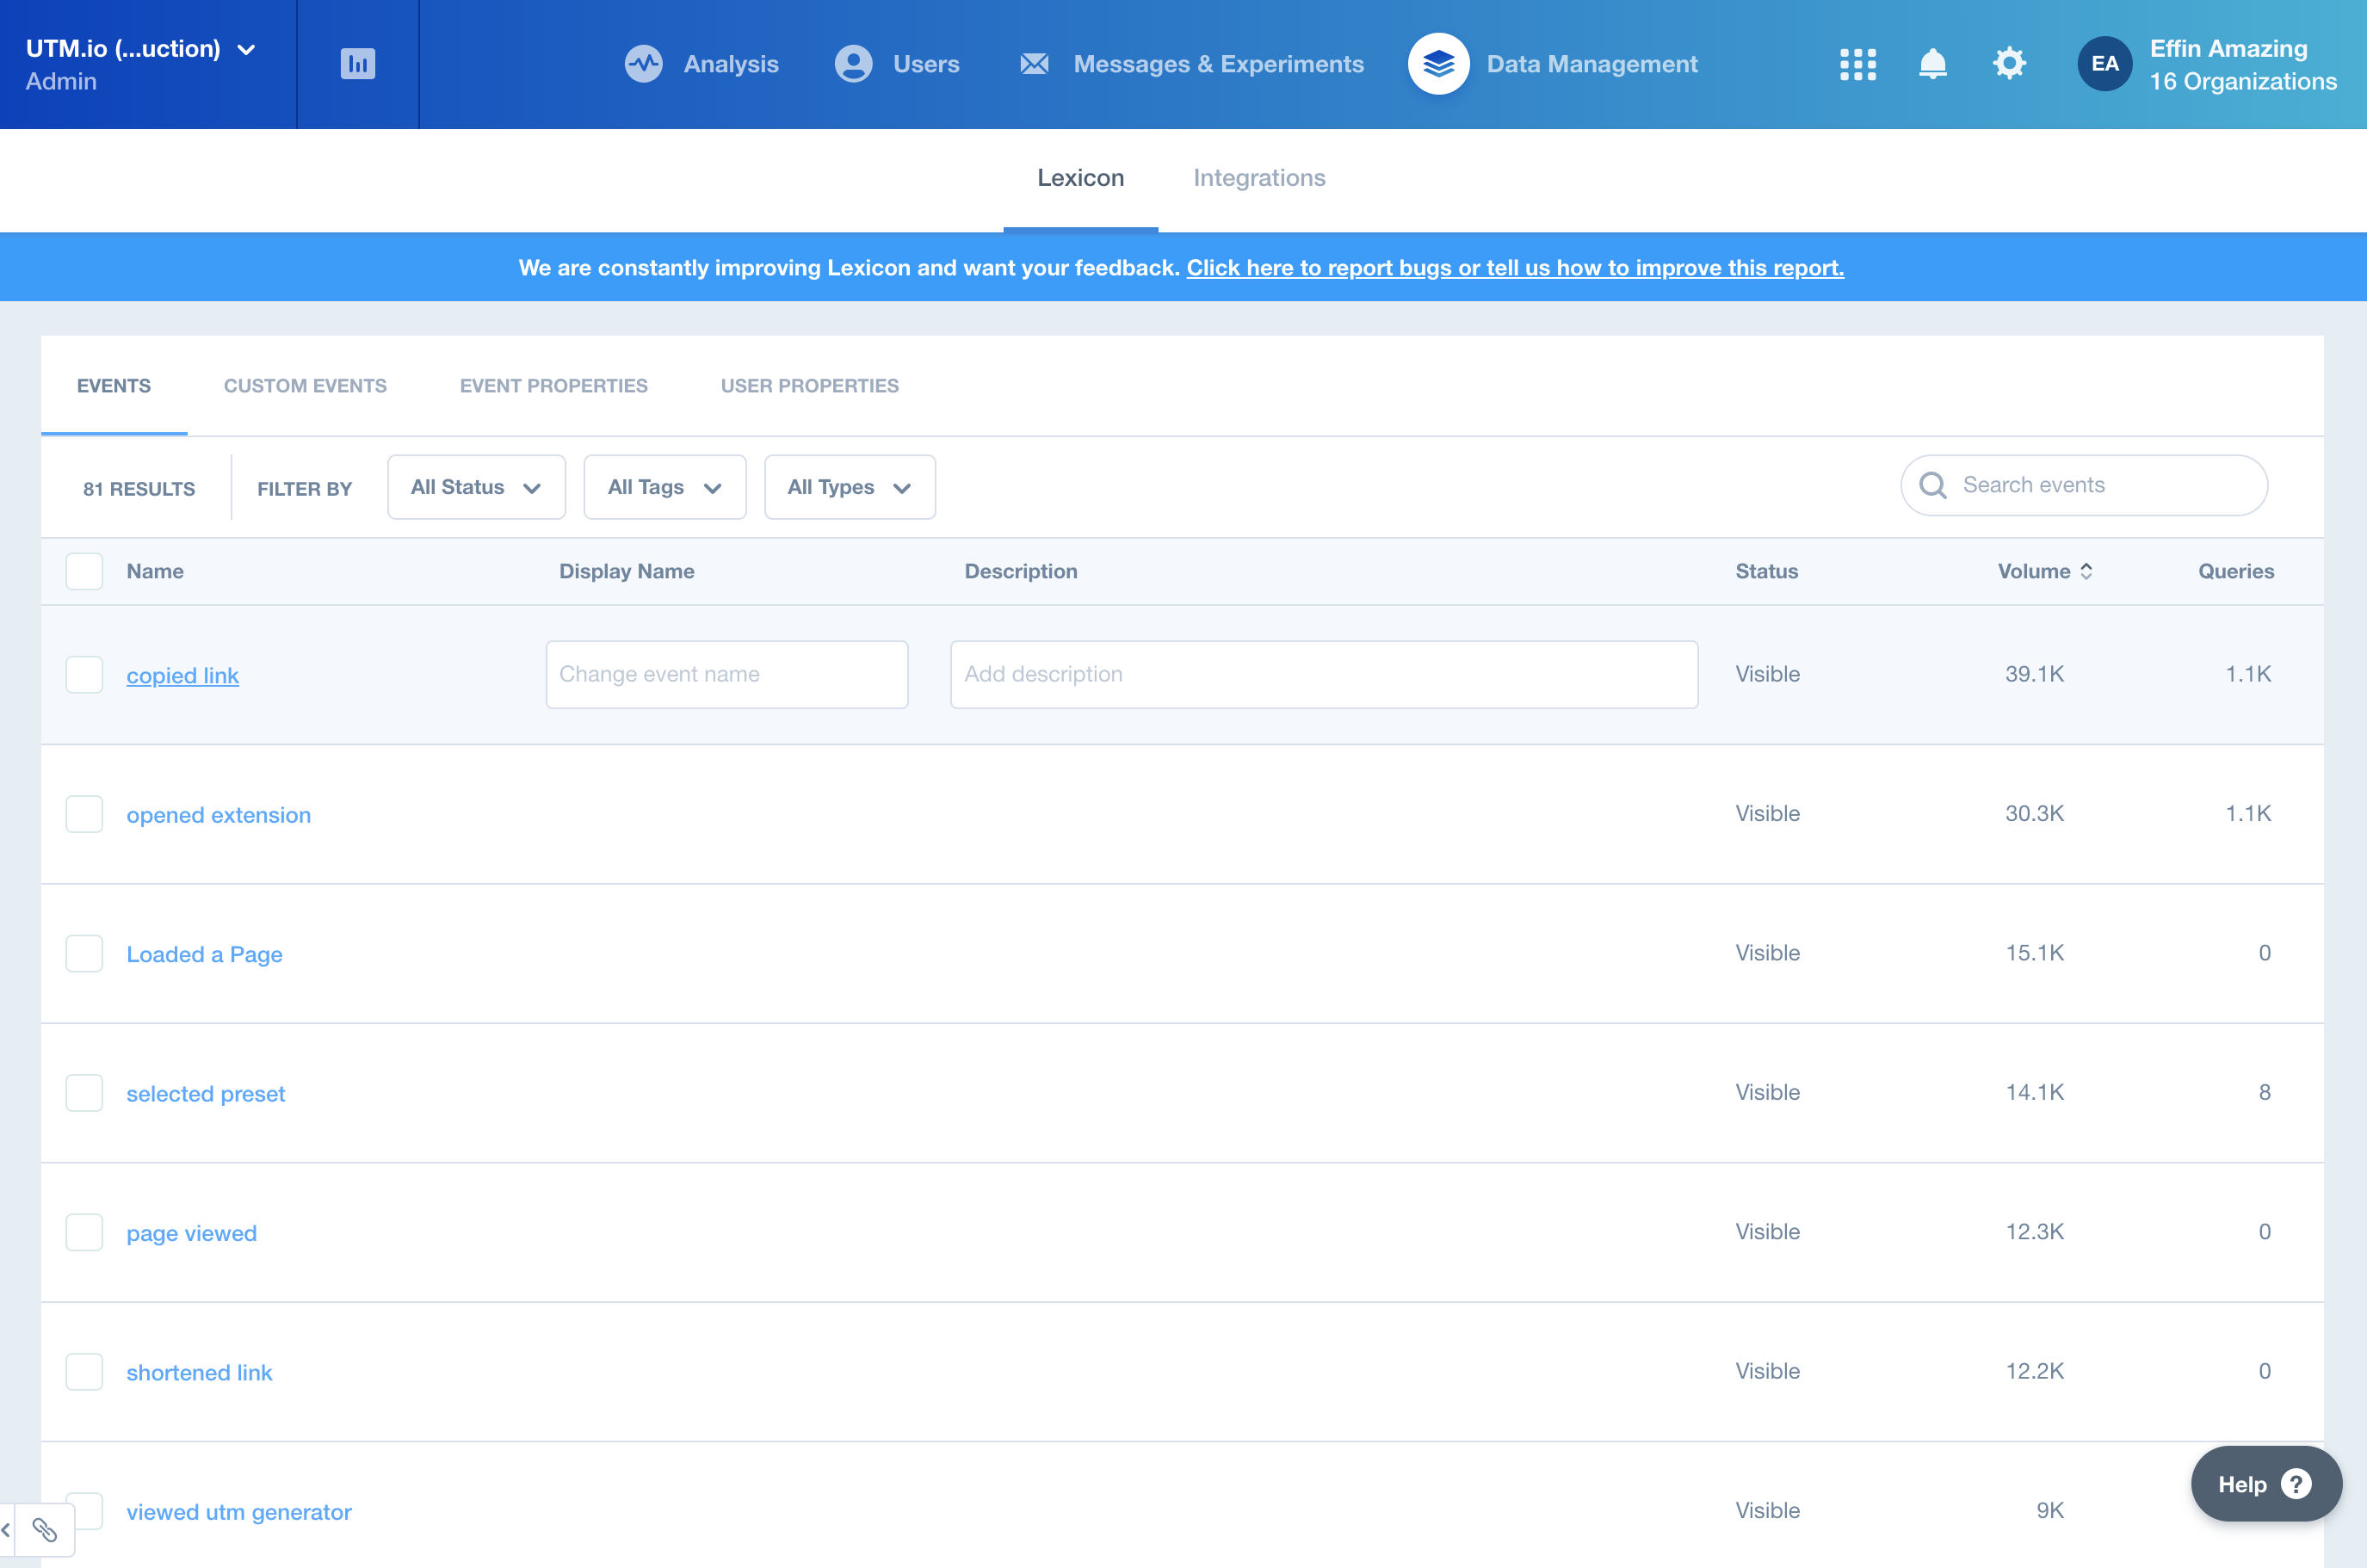
Task: Check the box for Loaded a Page
Action: (x=84, y=954)
